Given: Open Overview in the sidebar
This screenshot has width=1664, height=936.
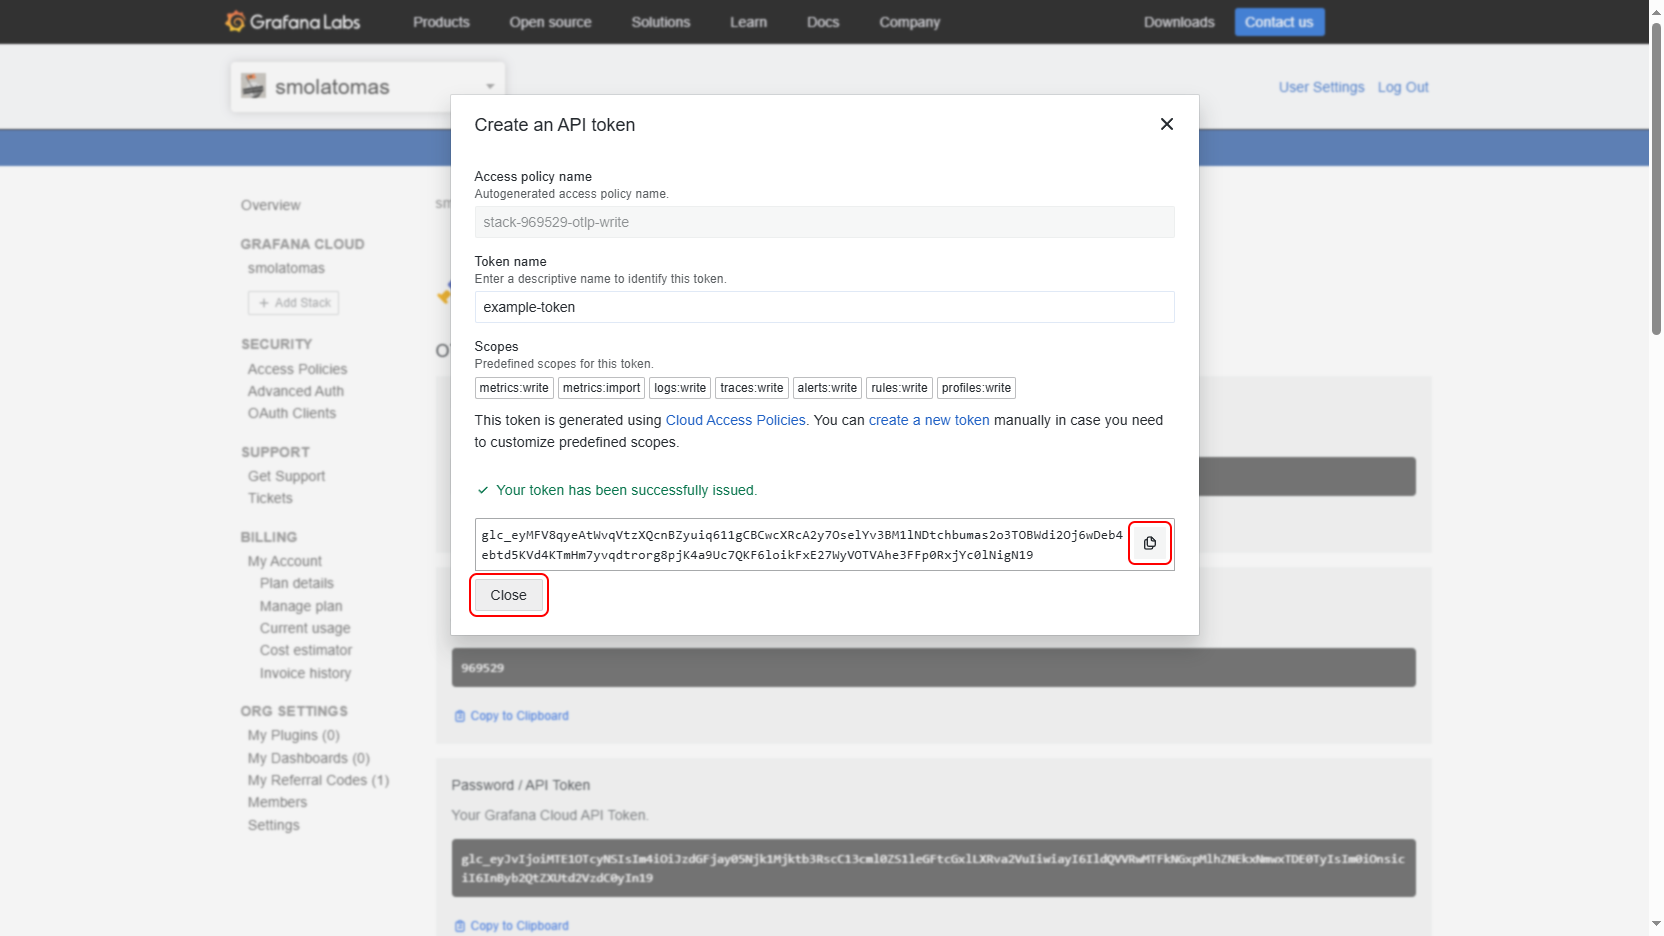Looking at the screenshot, I should (x=270, y=205).
